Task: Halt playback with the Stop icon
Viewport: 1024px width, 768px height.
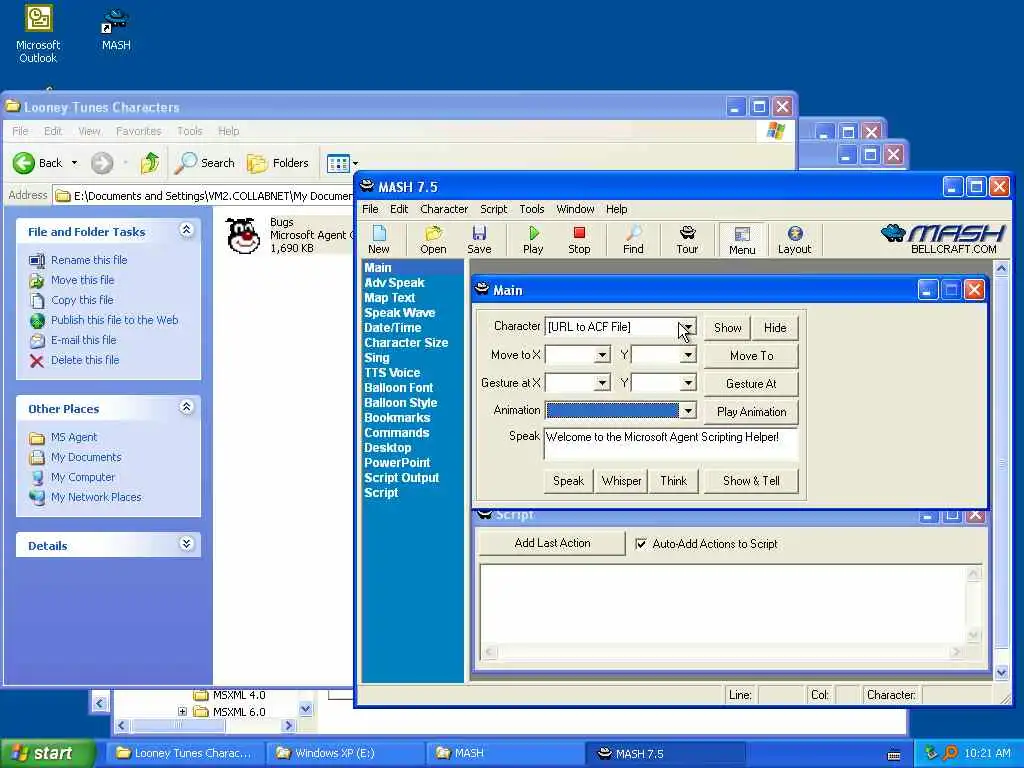Action: (579, 240)
